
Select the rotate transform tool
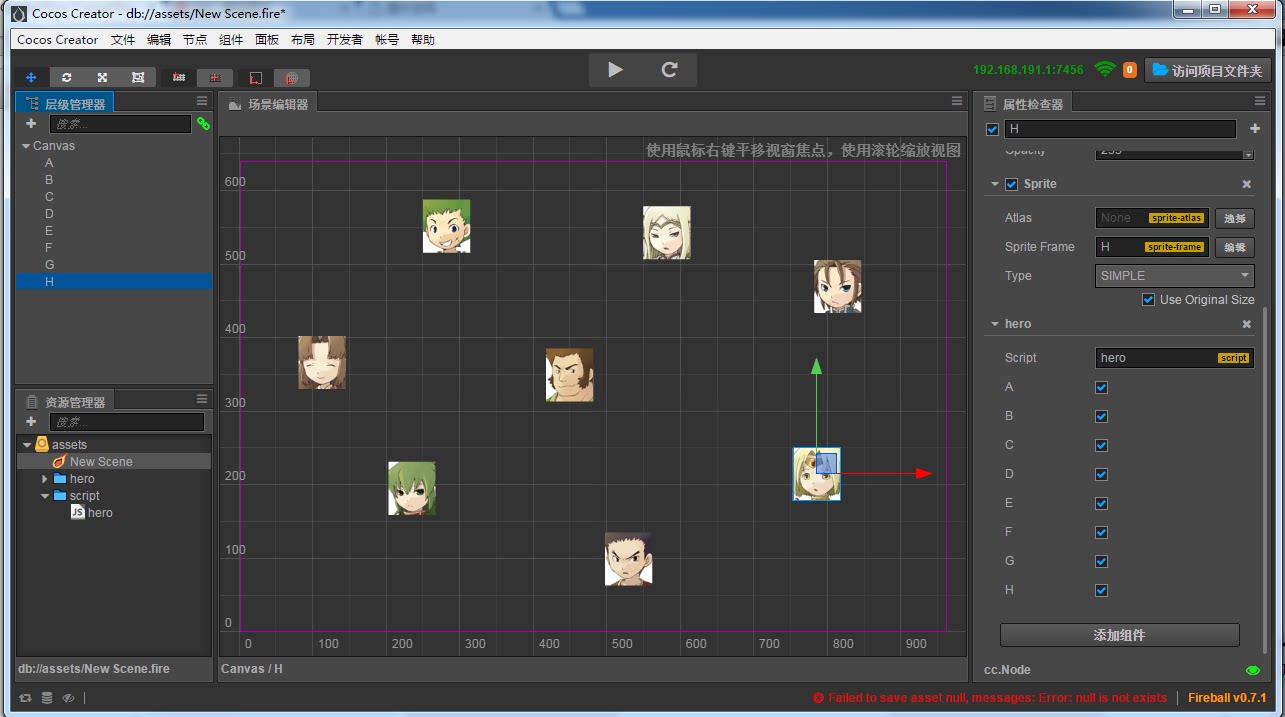(66, 77)
